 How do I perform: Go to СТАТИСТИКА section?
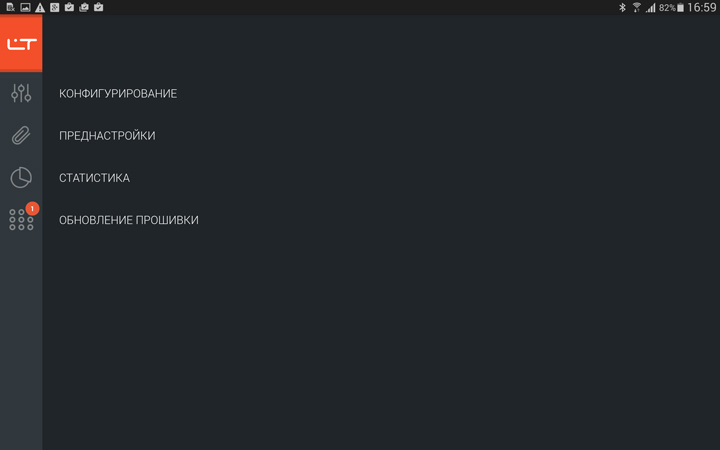coord(95,178)
